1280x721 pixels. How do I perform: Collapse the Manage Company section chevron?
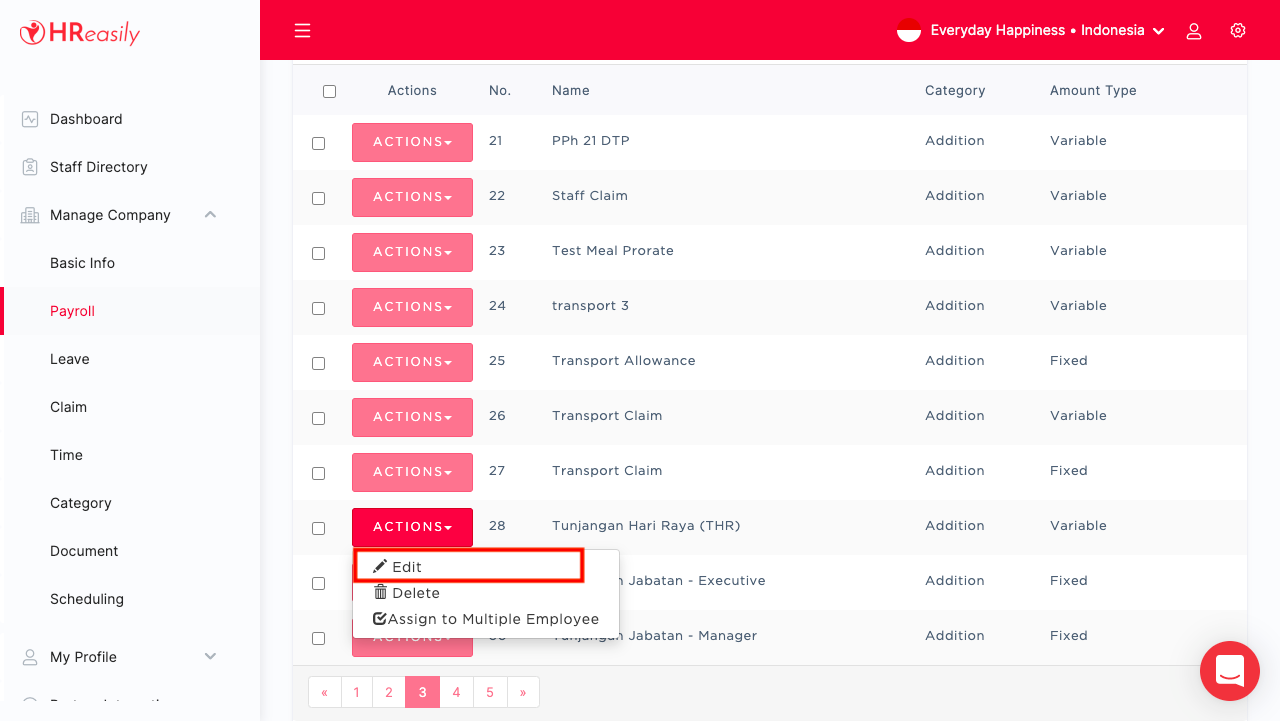pos(210,214)
